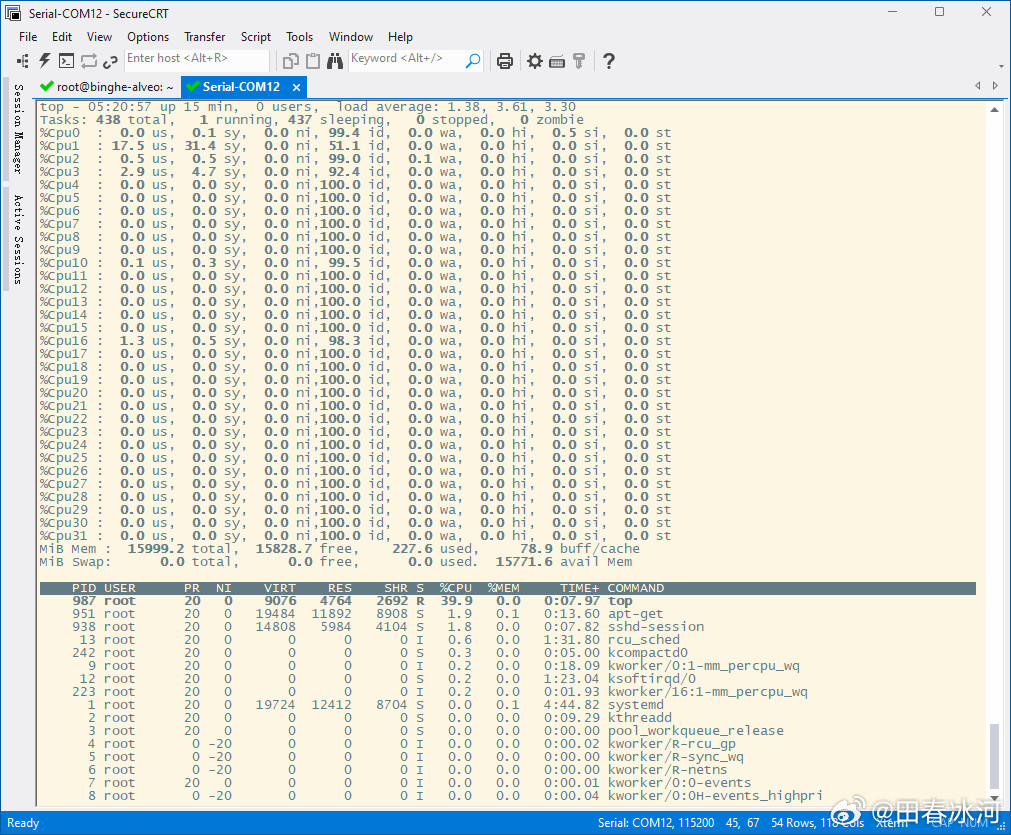Click '15828.7 free' memory value

pos(304,549)
